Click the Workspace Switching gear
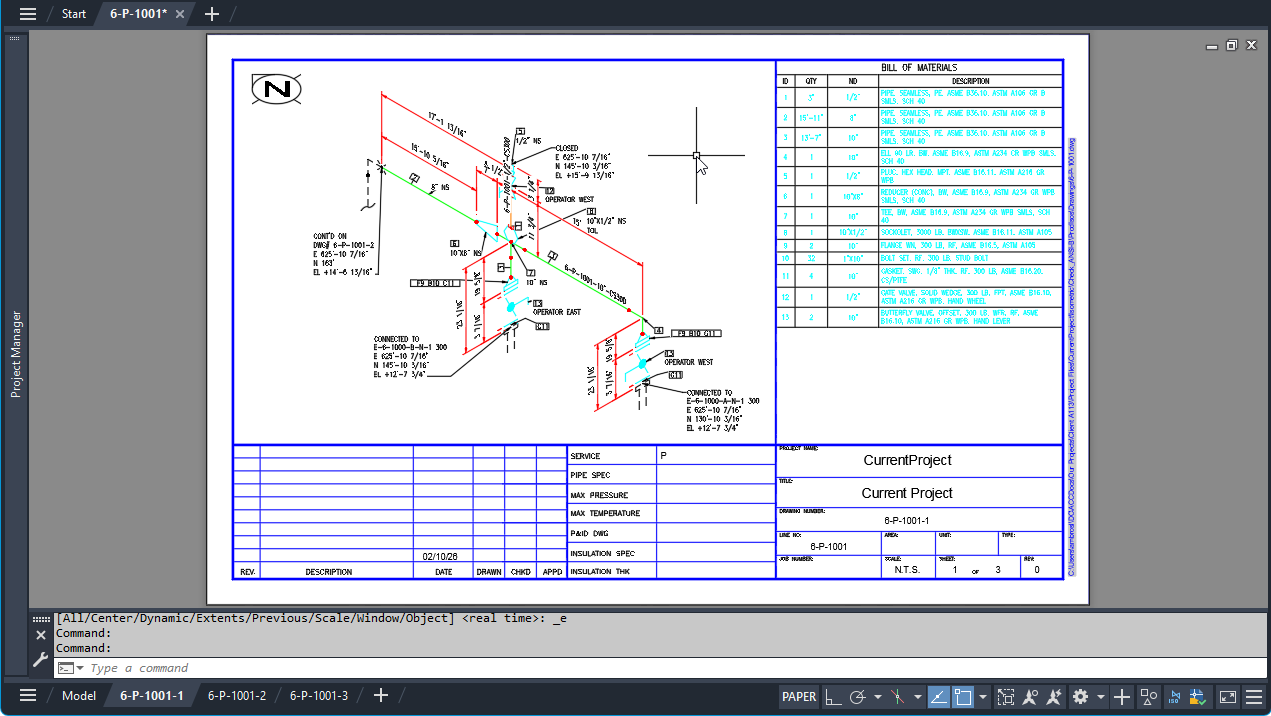 (x=1080, y=696)
